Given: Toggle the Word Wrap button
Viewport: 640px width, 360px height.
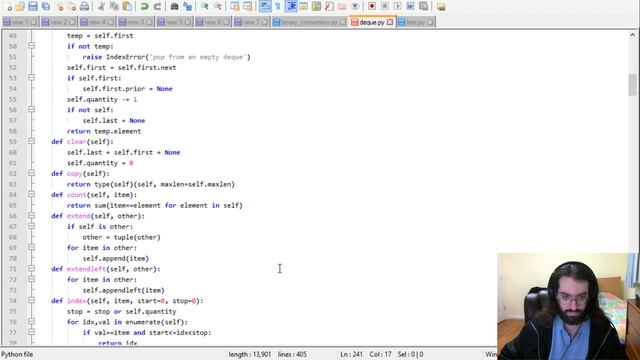Looking at the screenshot, I should [265, 6].
